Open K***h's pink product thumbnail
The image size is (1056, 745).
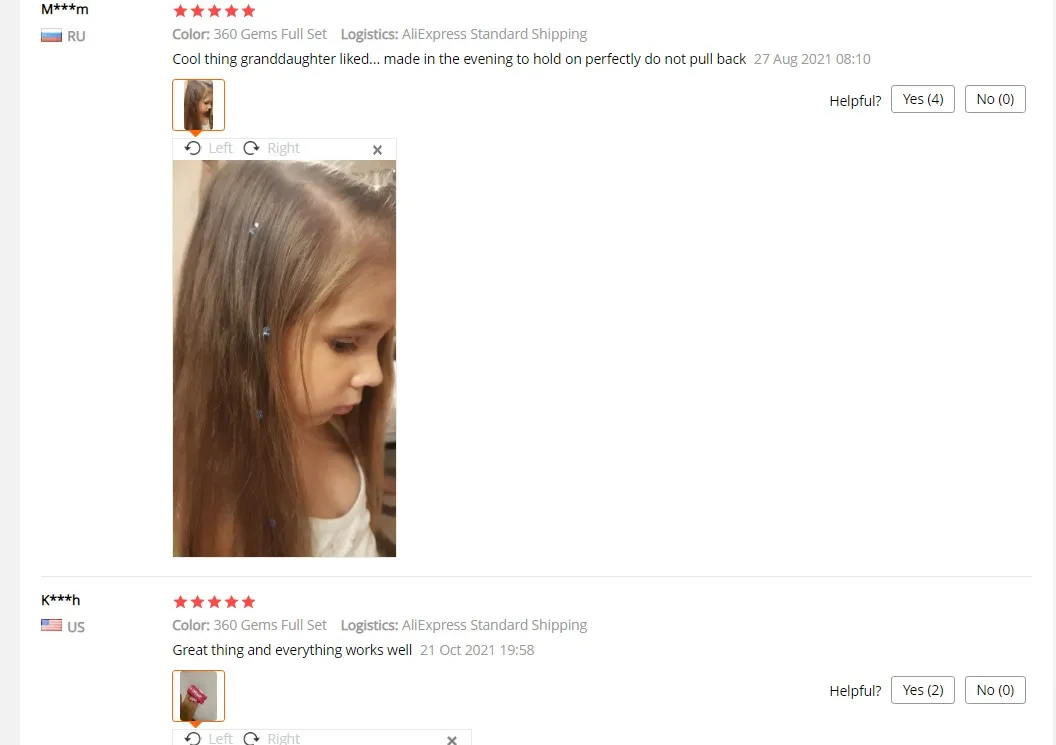[x=199, y=696]
